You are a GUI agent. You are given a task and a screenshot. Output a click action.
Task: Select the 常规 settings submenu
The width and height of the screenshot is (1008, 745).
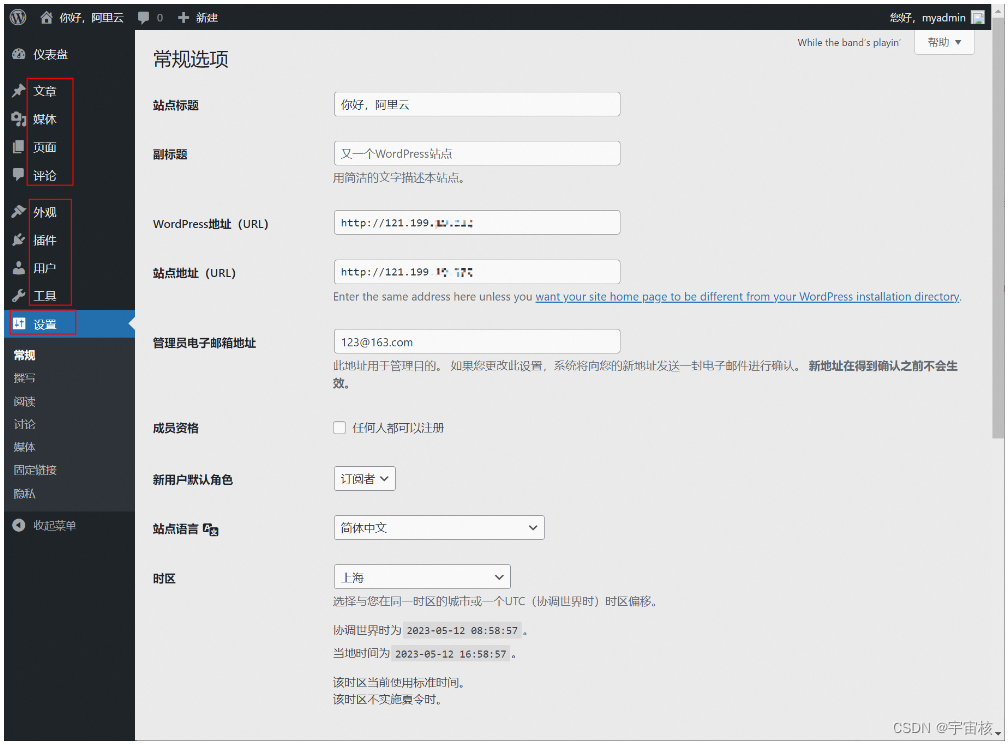pos(24,355)
